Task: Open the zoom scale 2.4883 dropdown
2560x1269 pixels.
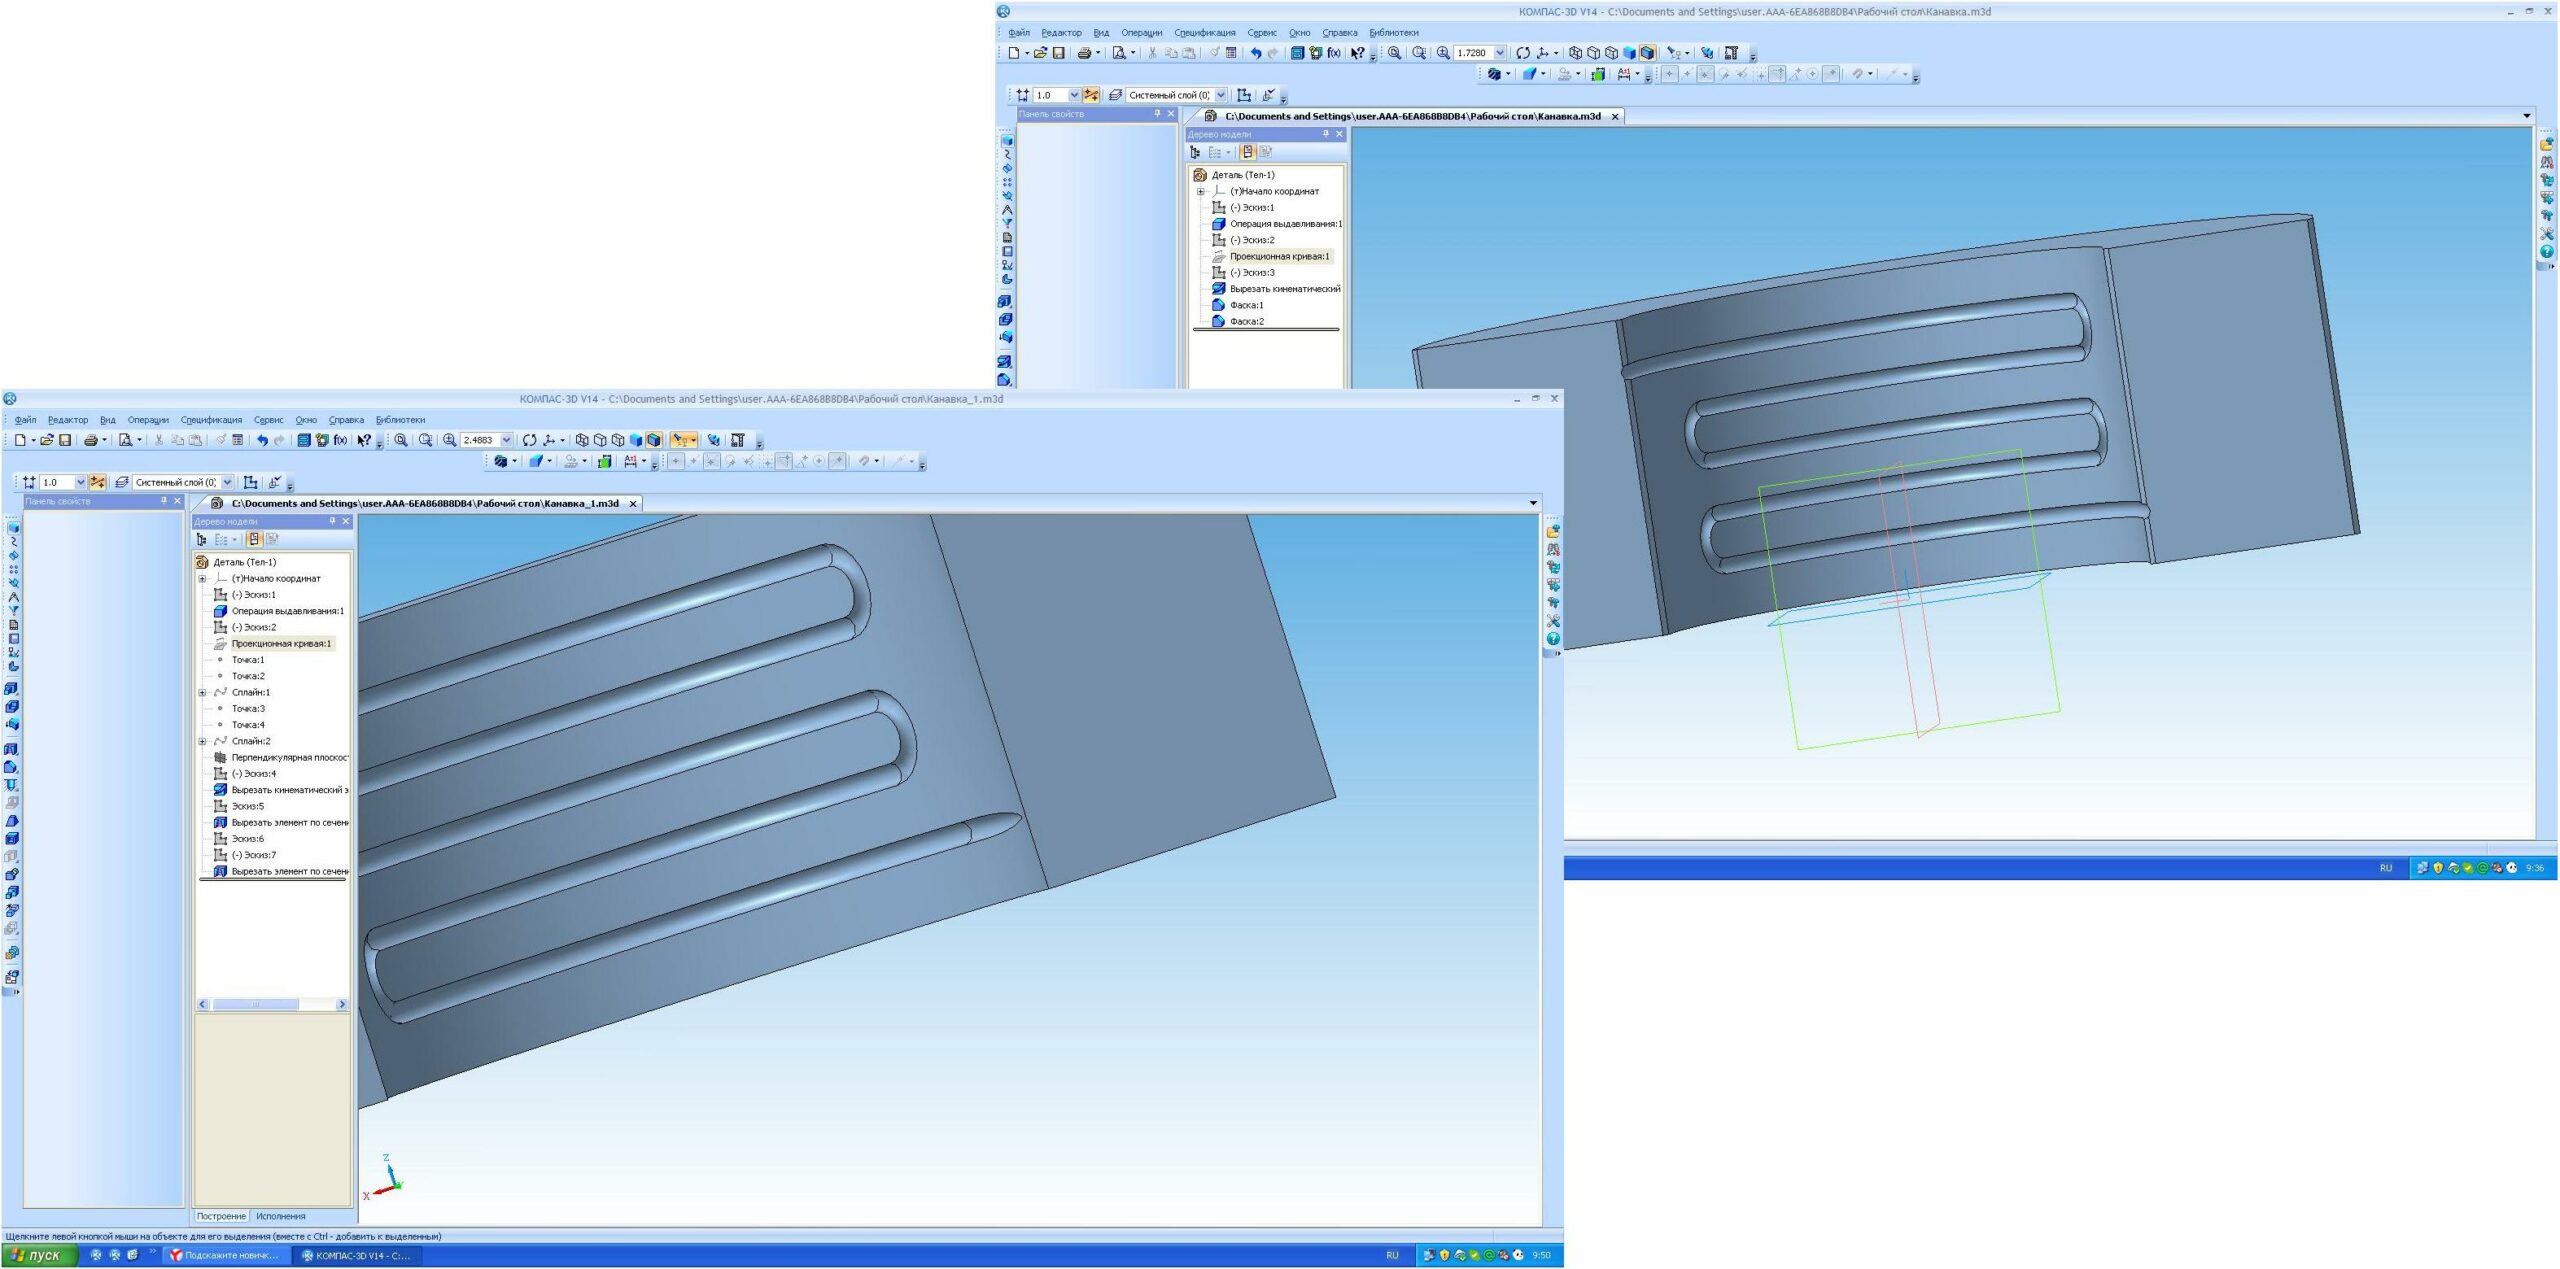Action: click(x=506, y=440)
